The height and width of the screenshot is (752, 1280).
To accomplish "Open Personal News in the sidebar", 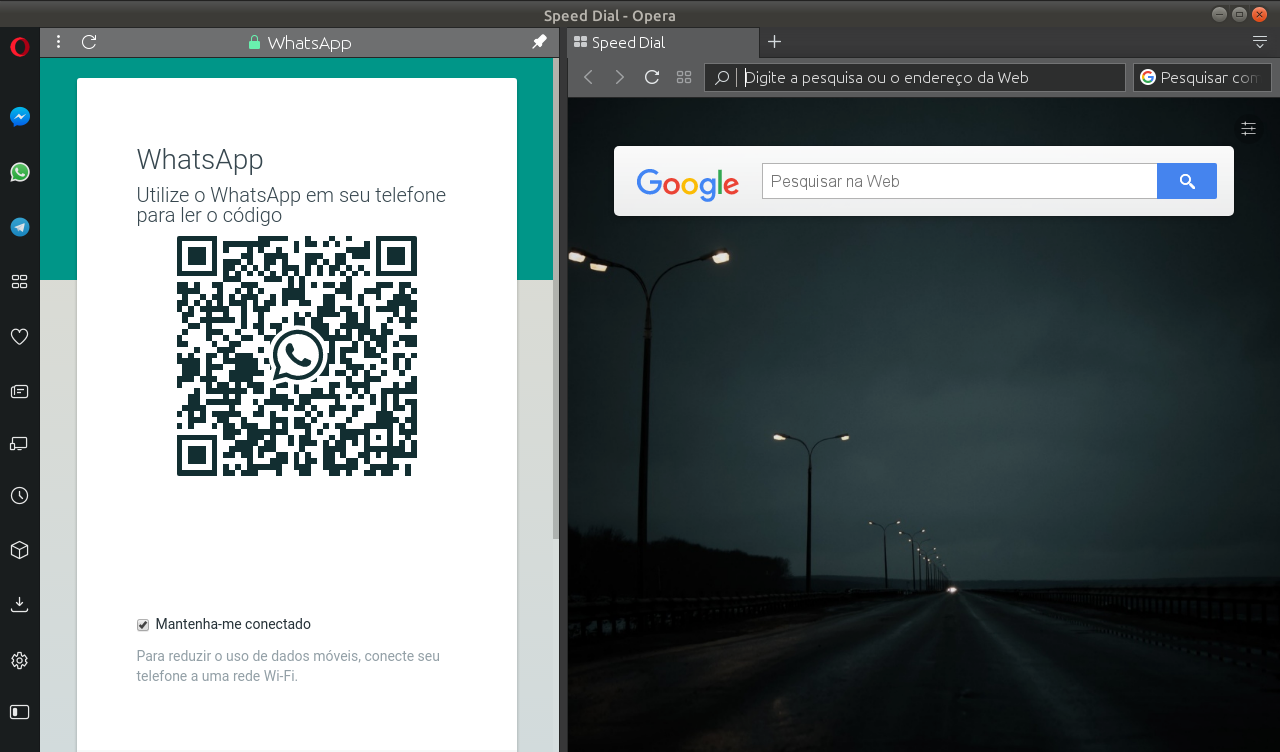I will [19, 391].
